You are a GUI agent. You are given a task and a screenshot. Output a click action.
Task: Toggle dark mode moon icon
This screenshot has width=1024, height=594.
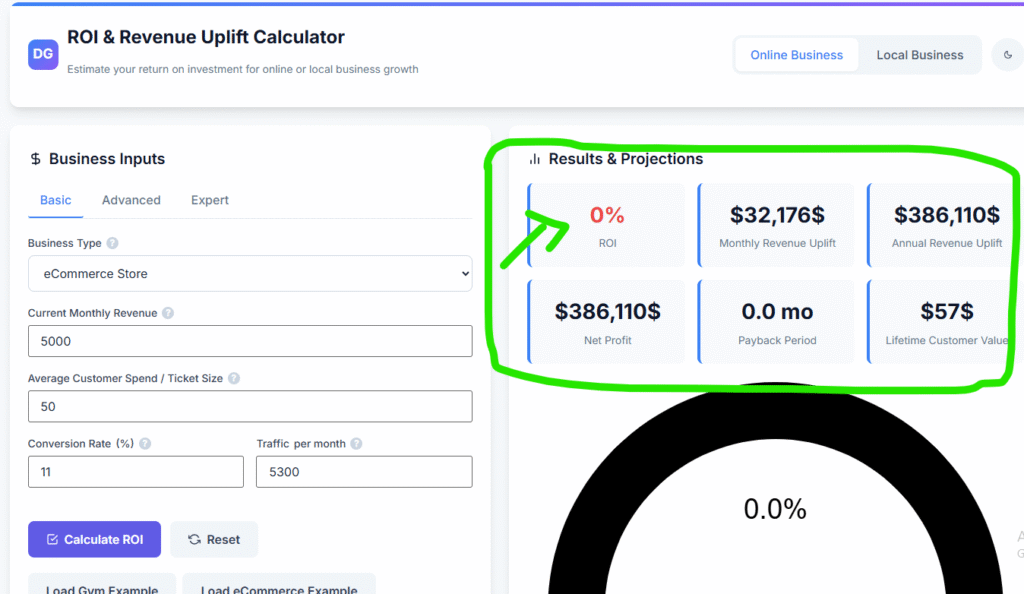pyautogui.click(x=1007, y=55)
